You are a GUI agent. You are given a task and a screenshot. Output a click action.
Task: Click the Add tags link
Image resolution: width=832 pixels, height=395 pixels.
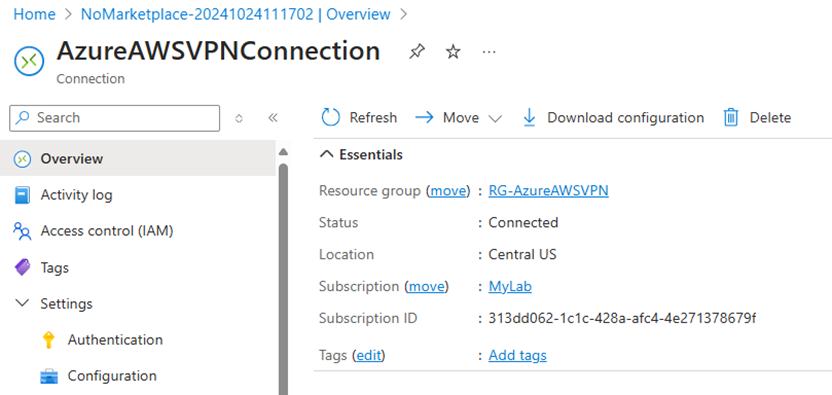pyautogui.click(x=517, y=355)
